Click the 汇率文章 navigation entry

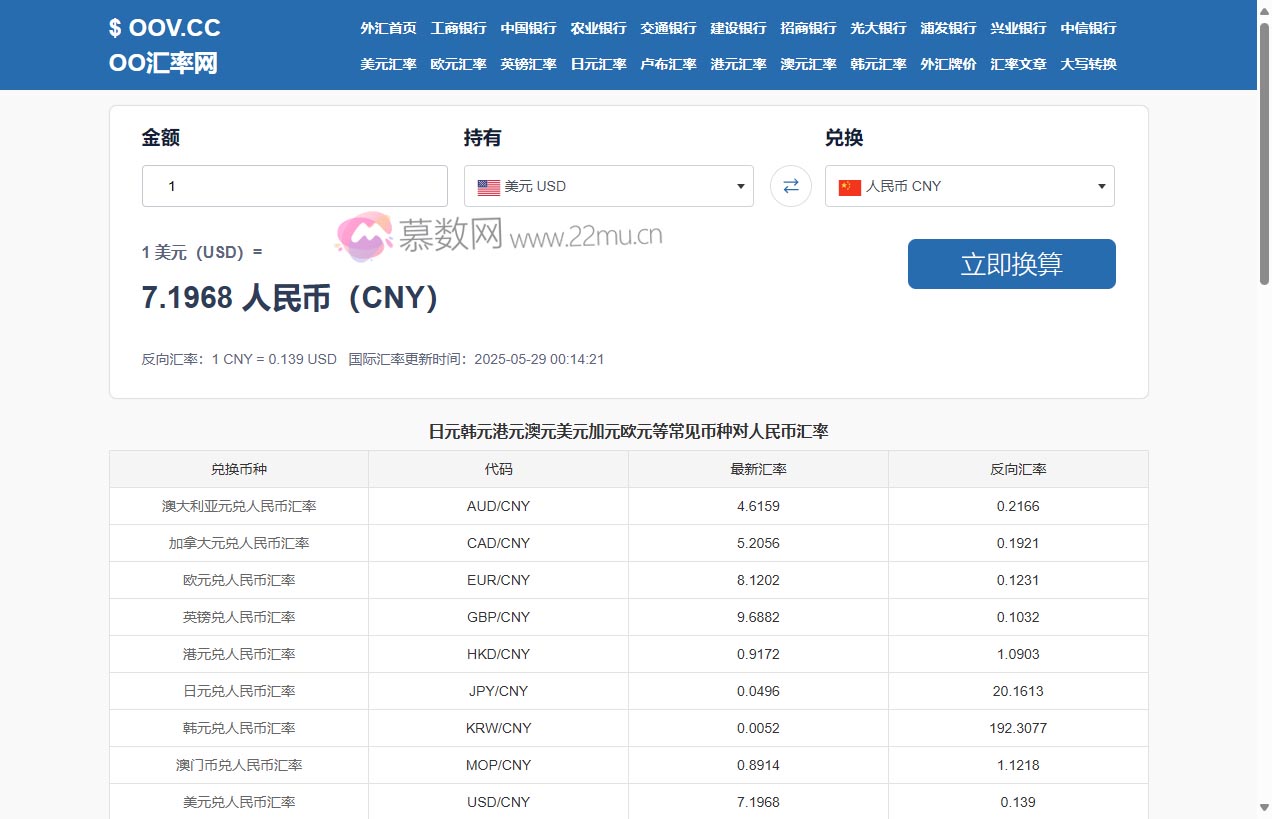tap(1017, 64)
